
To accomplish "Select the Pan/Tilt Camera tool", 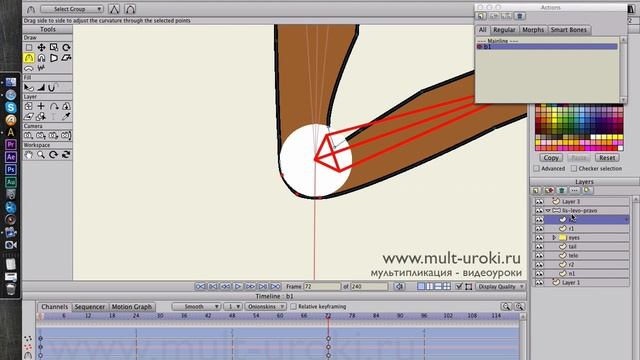I will pos(66,135).
